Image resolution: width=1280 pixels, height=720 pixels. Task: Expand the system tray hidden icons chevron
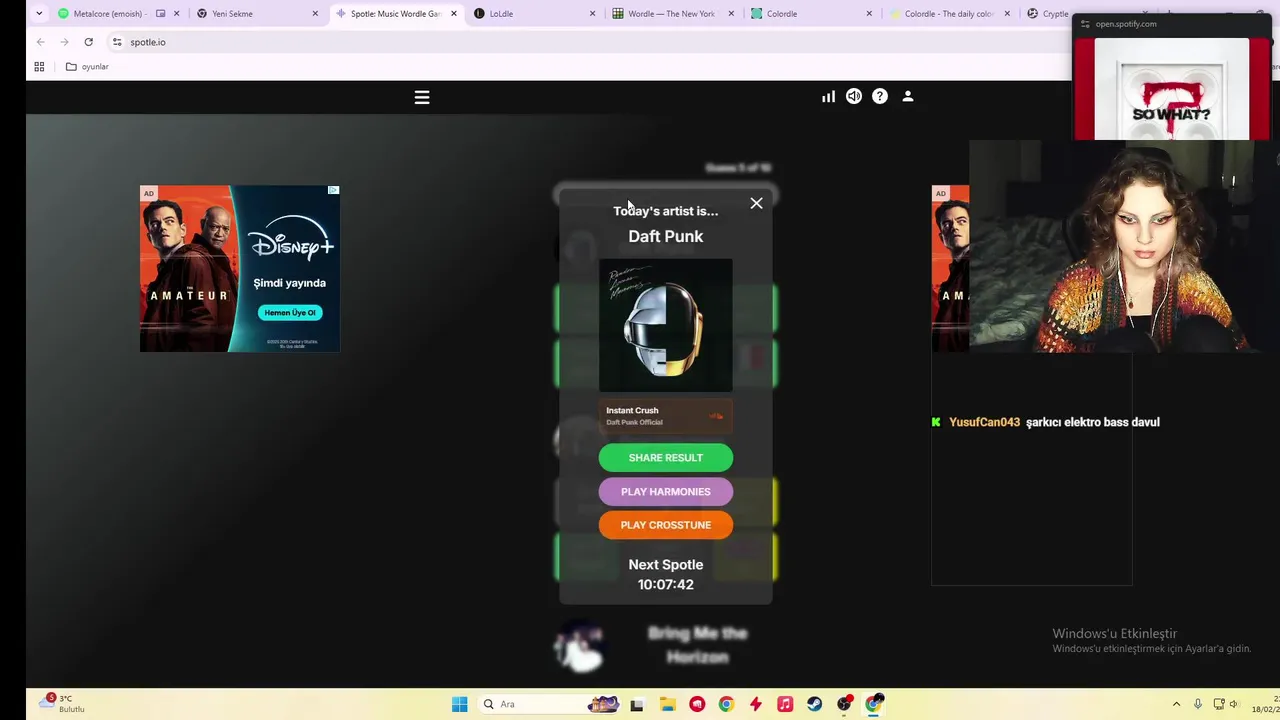(x=1176, y=704)
